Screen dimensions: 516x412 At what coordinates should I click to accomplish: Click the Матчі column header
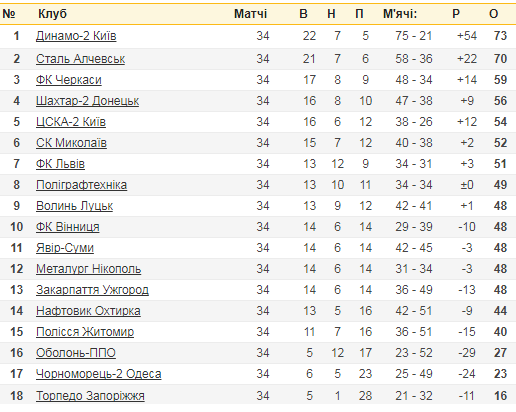[250, 14]
